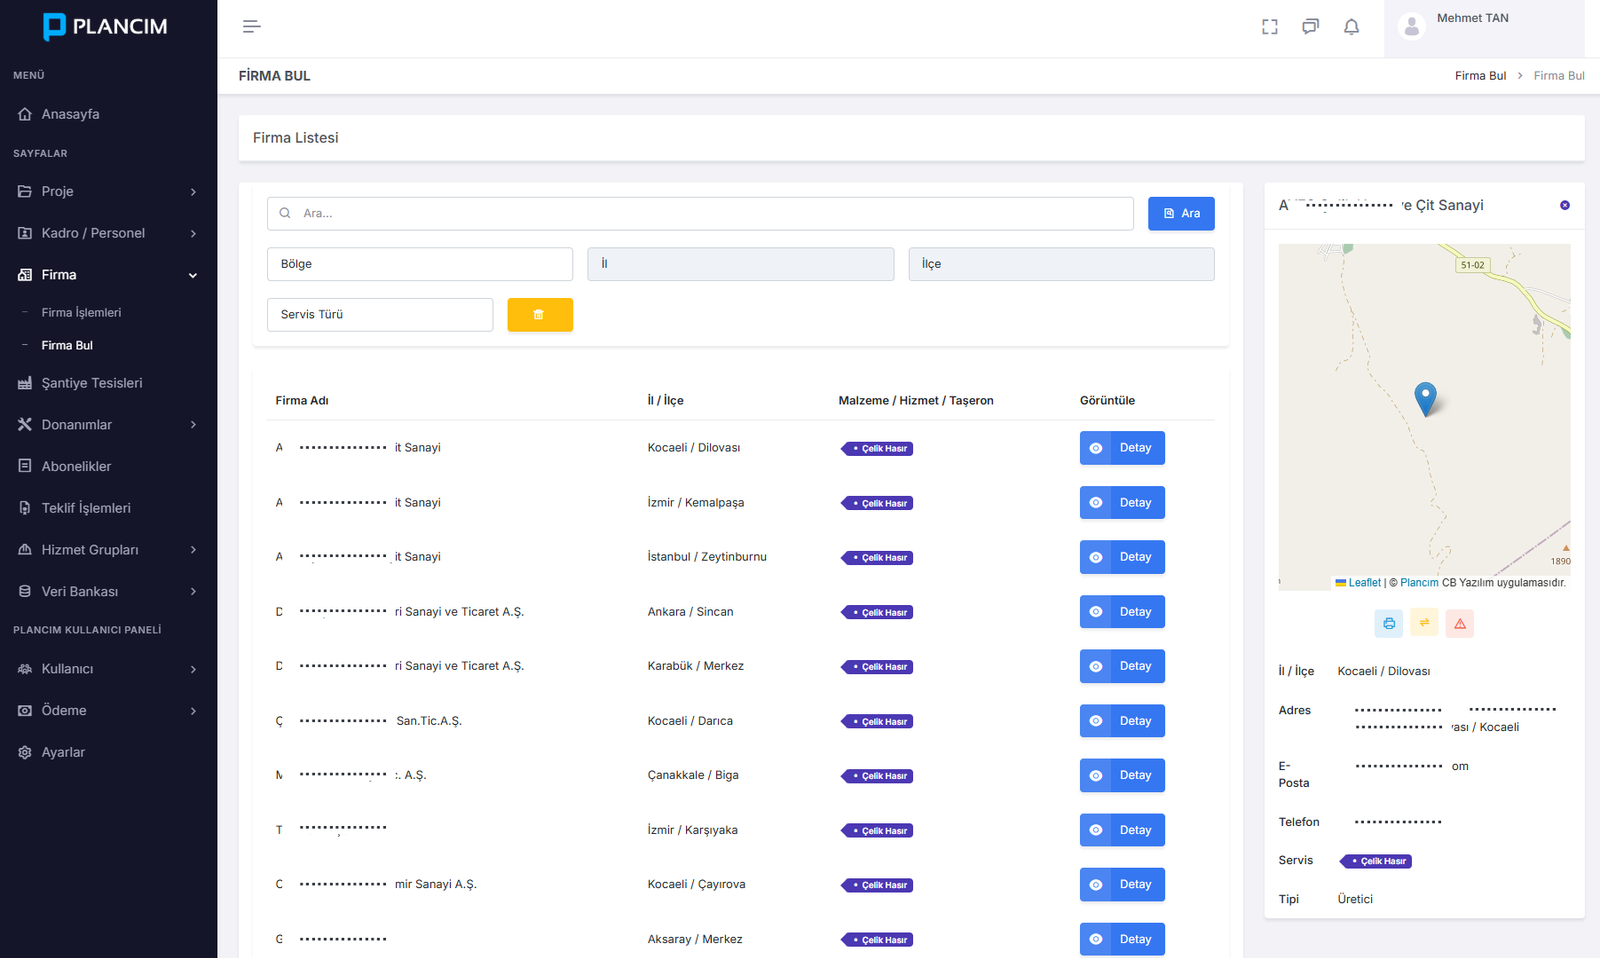Open the notifications bell
The image size is (1600, 958).
pyautogui.click(x=1351, y=27)
